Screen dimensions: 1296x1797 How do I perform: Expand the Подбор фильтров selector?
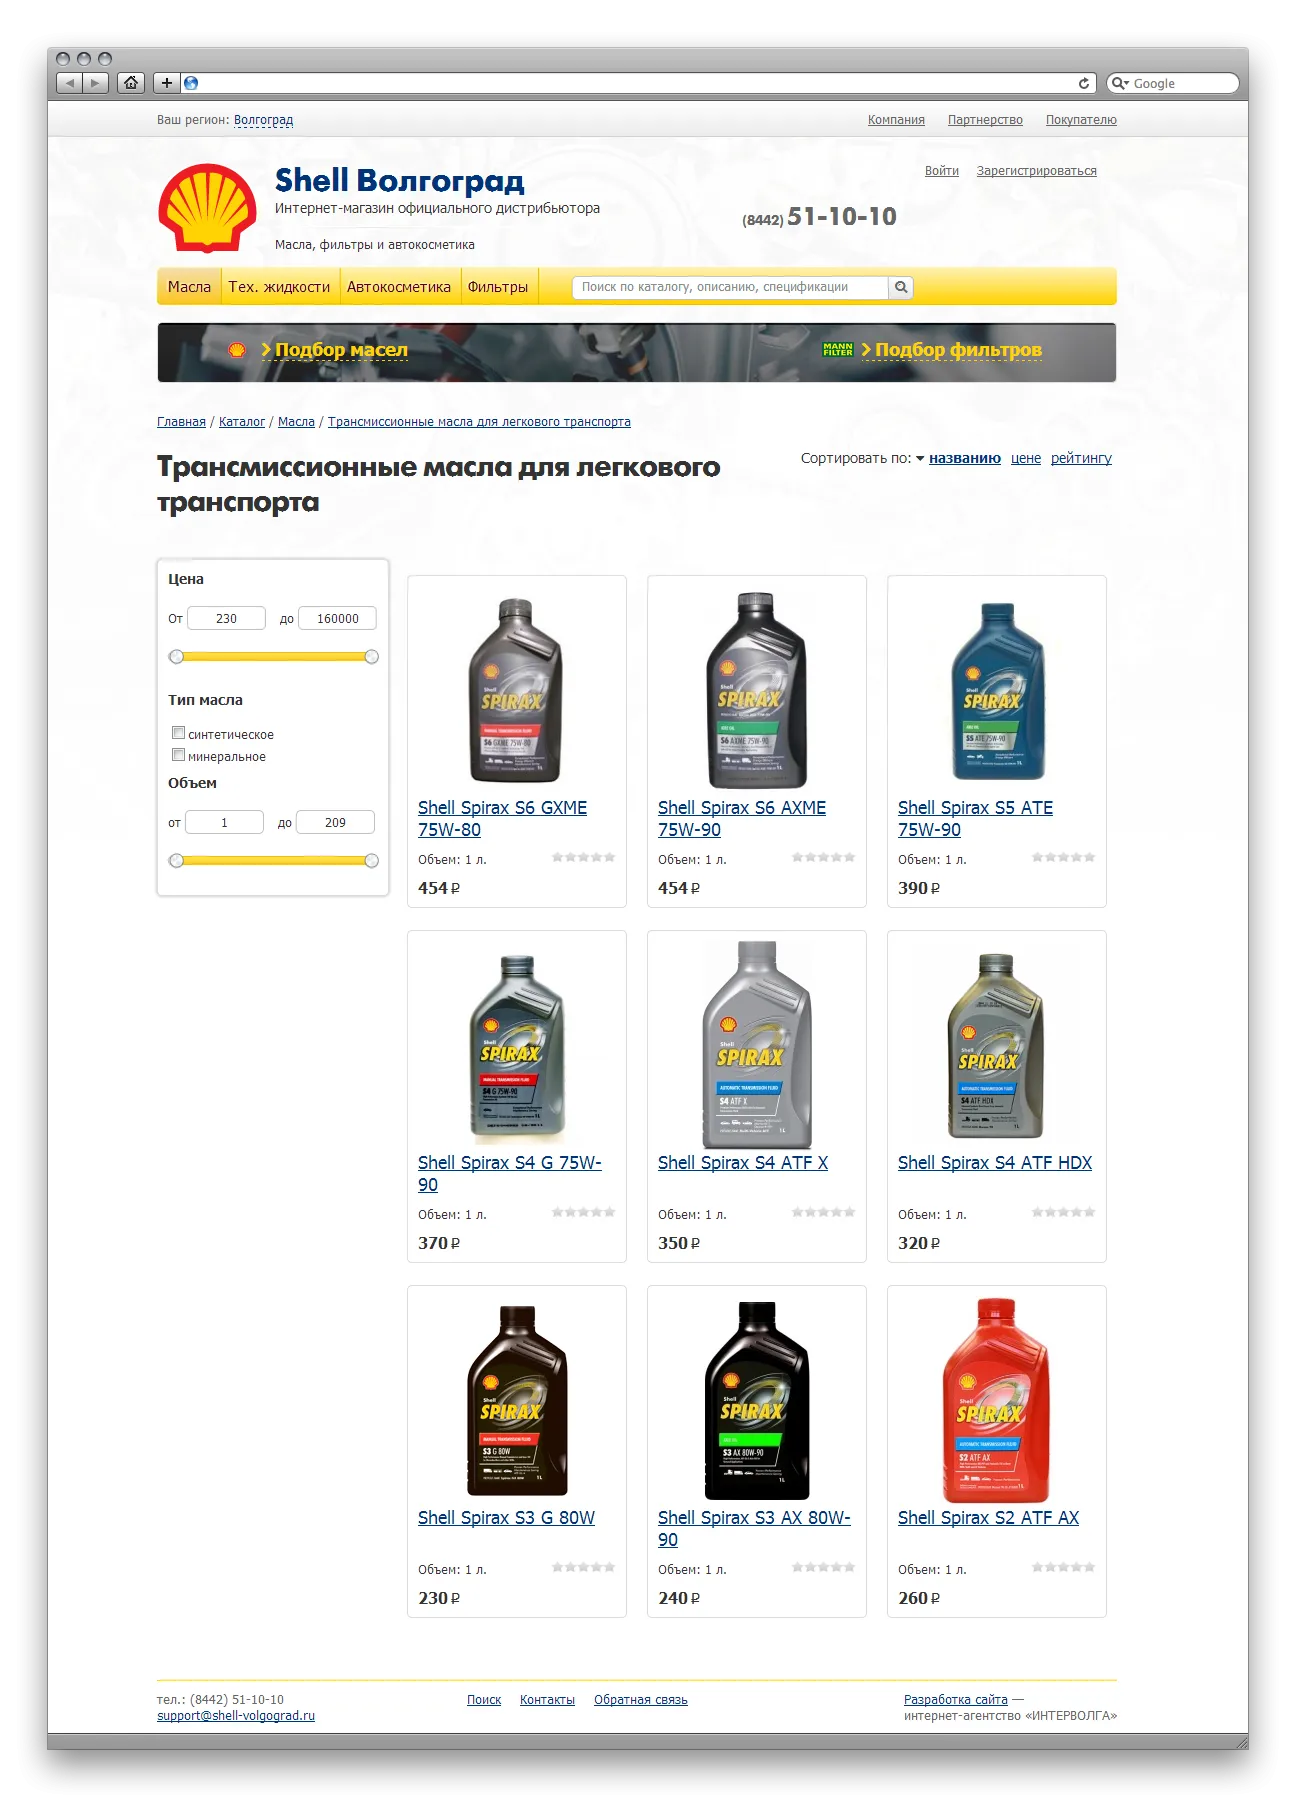tap(958, 350)
